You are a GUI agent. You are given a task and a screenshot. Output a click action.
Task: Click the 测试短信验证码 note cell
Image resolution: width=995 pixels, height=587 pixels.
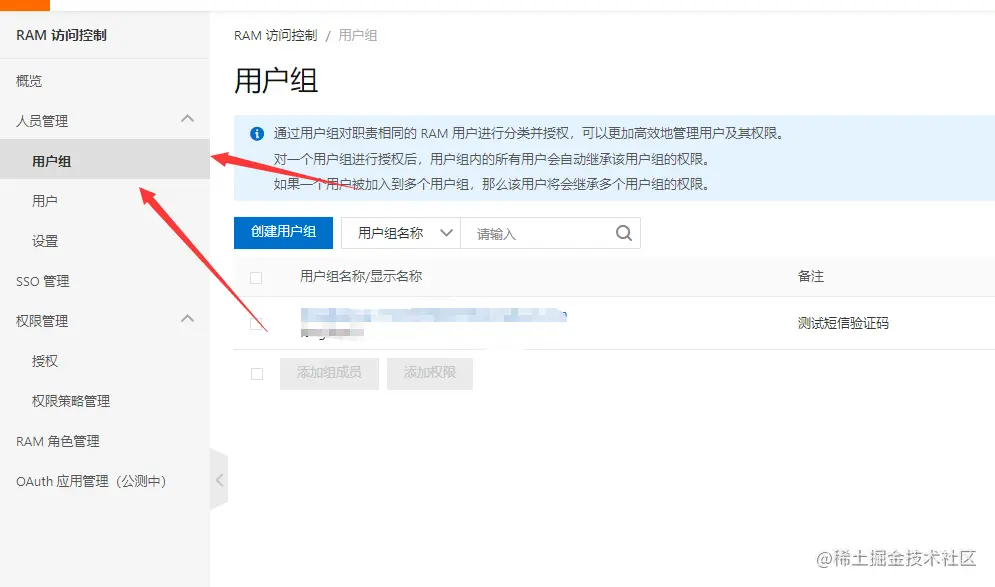pos(843,323)
